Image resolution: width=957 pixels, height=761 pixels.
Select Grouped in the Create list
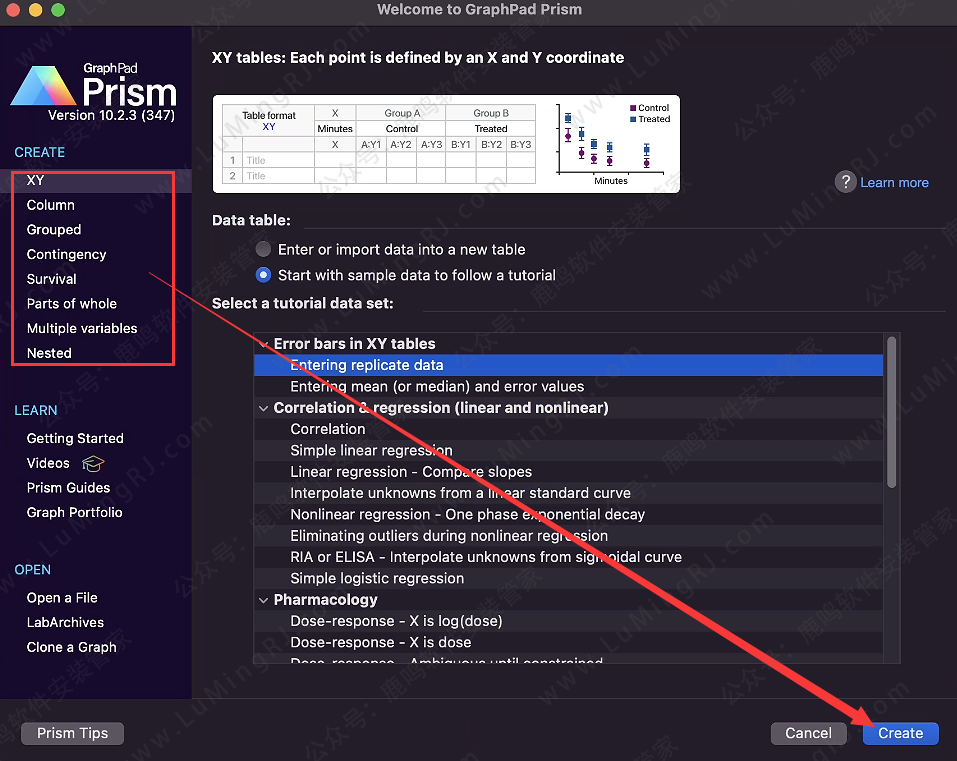point(54,230)
